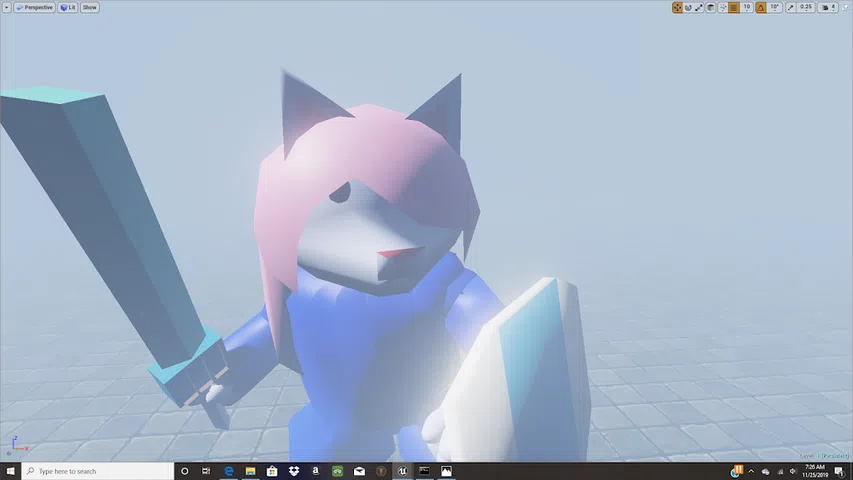Select the translate transform tool
This screenshot has width=853, height=480.
coord(677,8)
